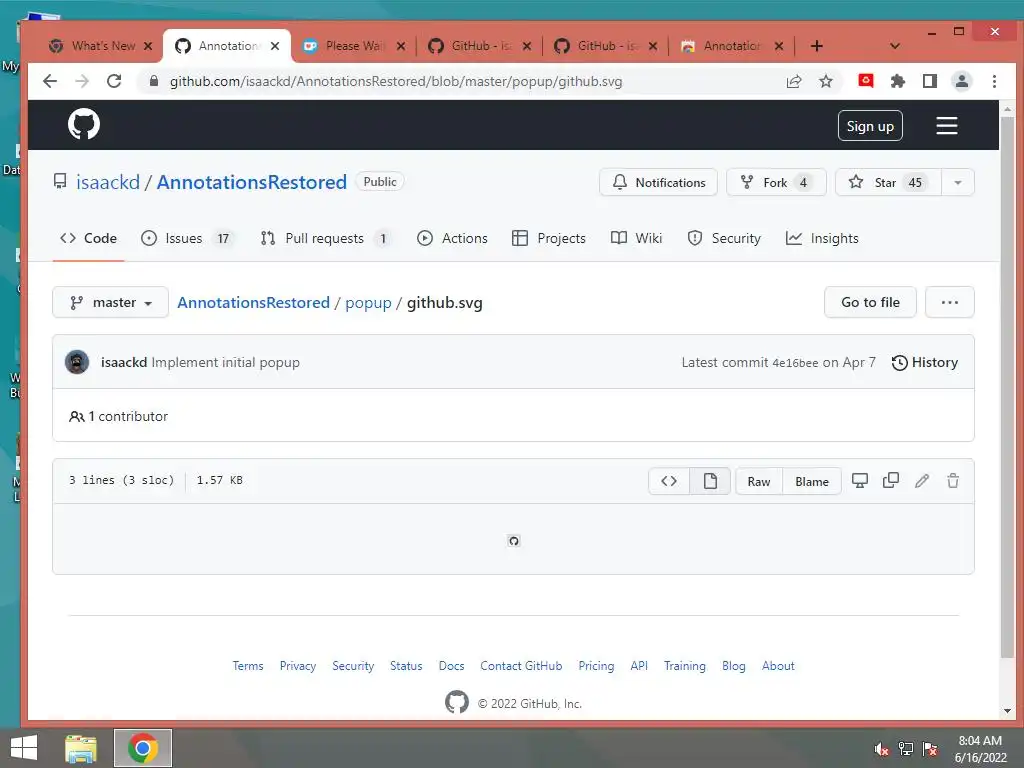1024x768 pixels.
Task: Click the Sign up button
Action: pyautogui.click(x=870, y=126)
